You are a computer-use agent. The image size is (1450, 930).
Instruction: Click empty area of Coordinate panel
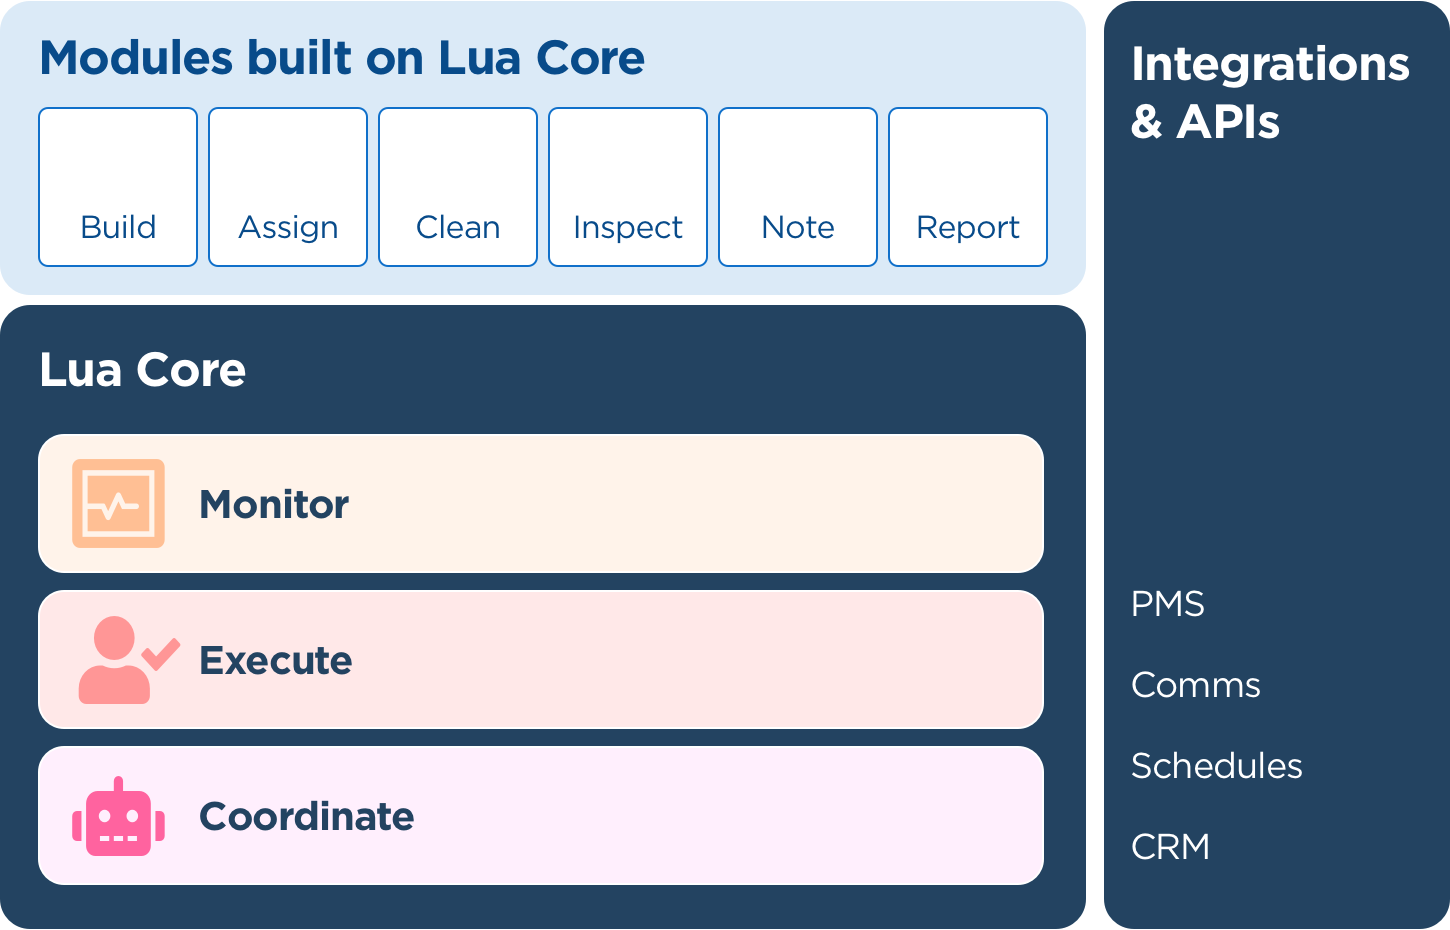[730, 816]
